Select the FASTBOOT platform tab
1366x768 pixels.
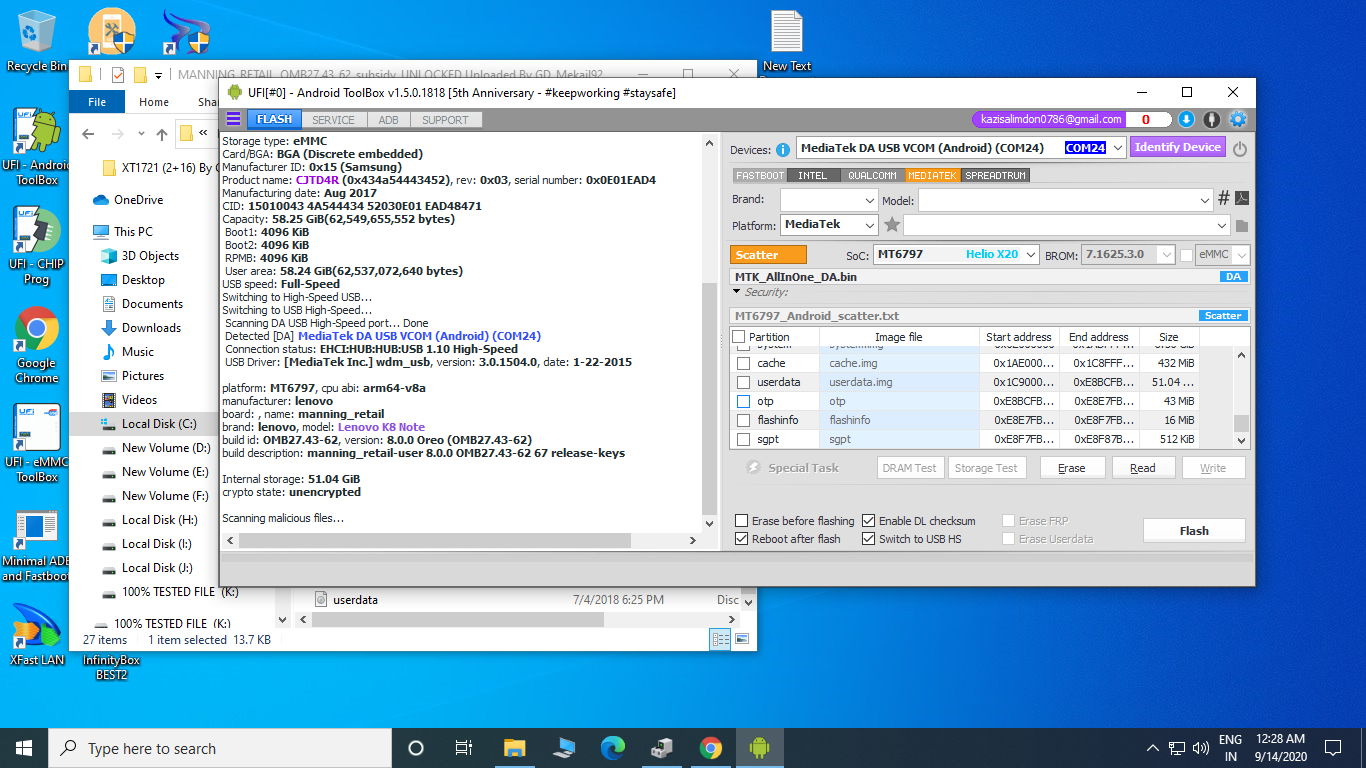coord(760,175)
